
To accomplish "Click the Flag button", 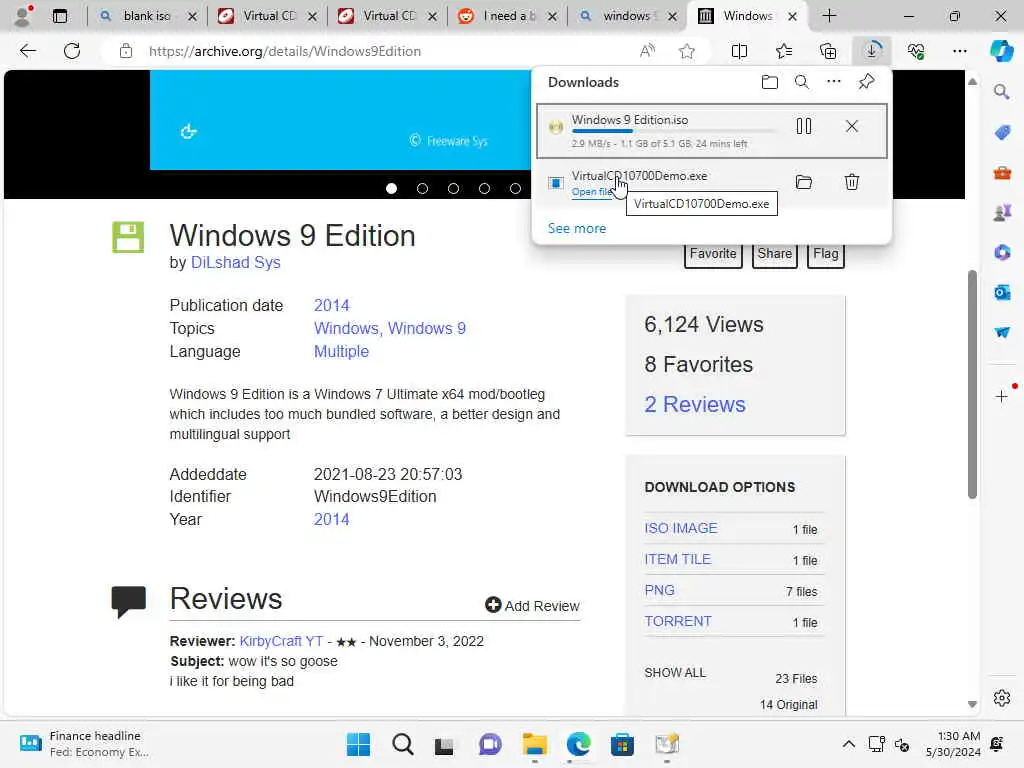I will pos(825,254).
